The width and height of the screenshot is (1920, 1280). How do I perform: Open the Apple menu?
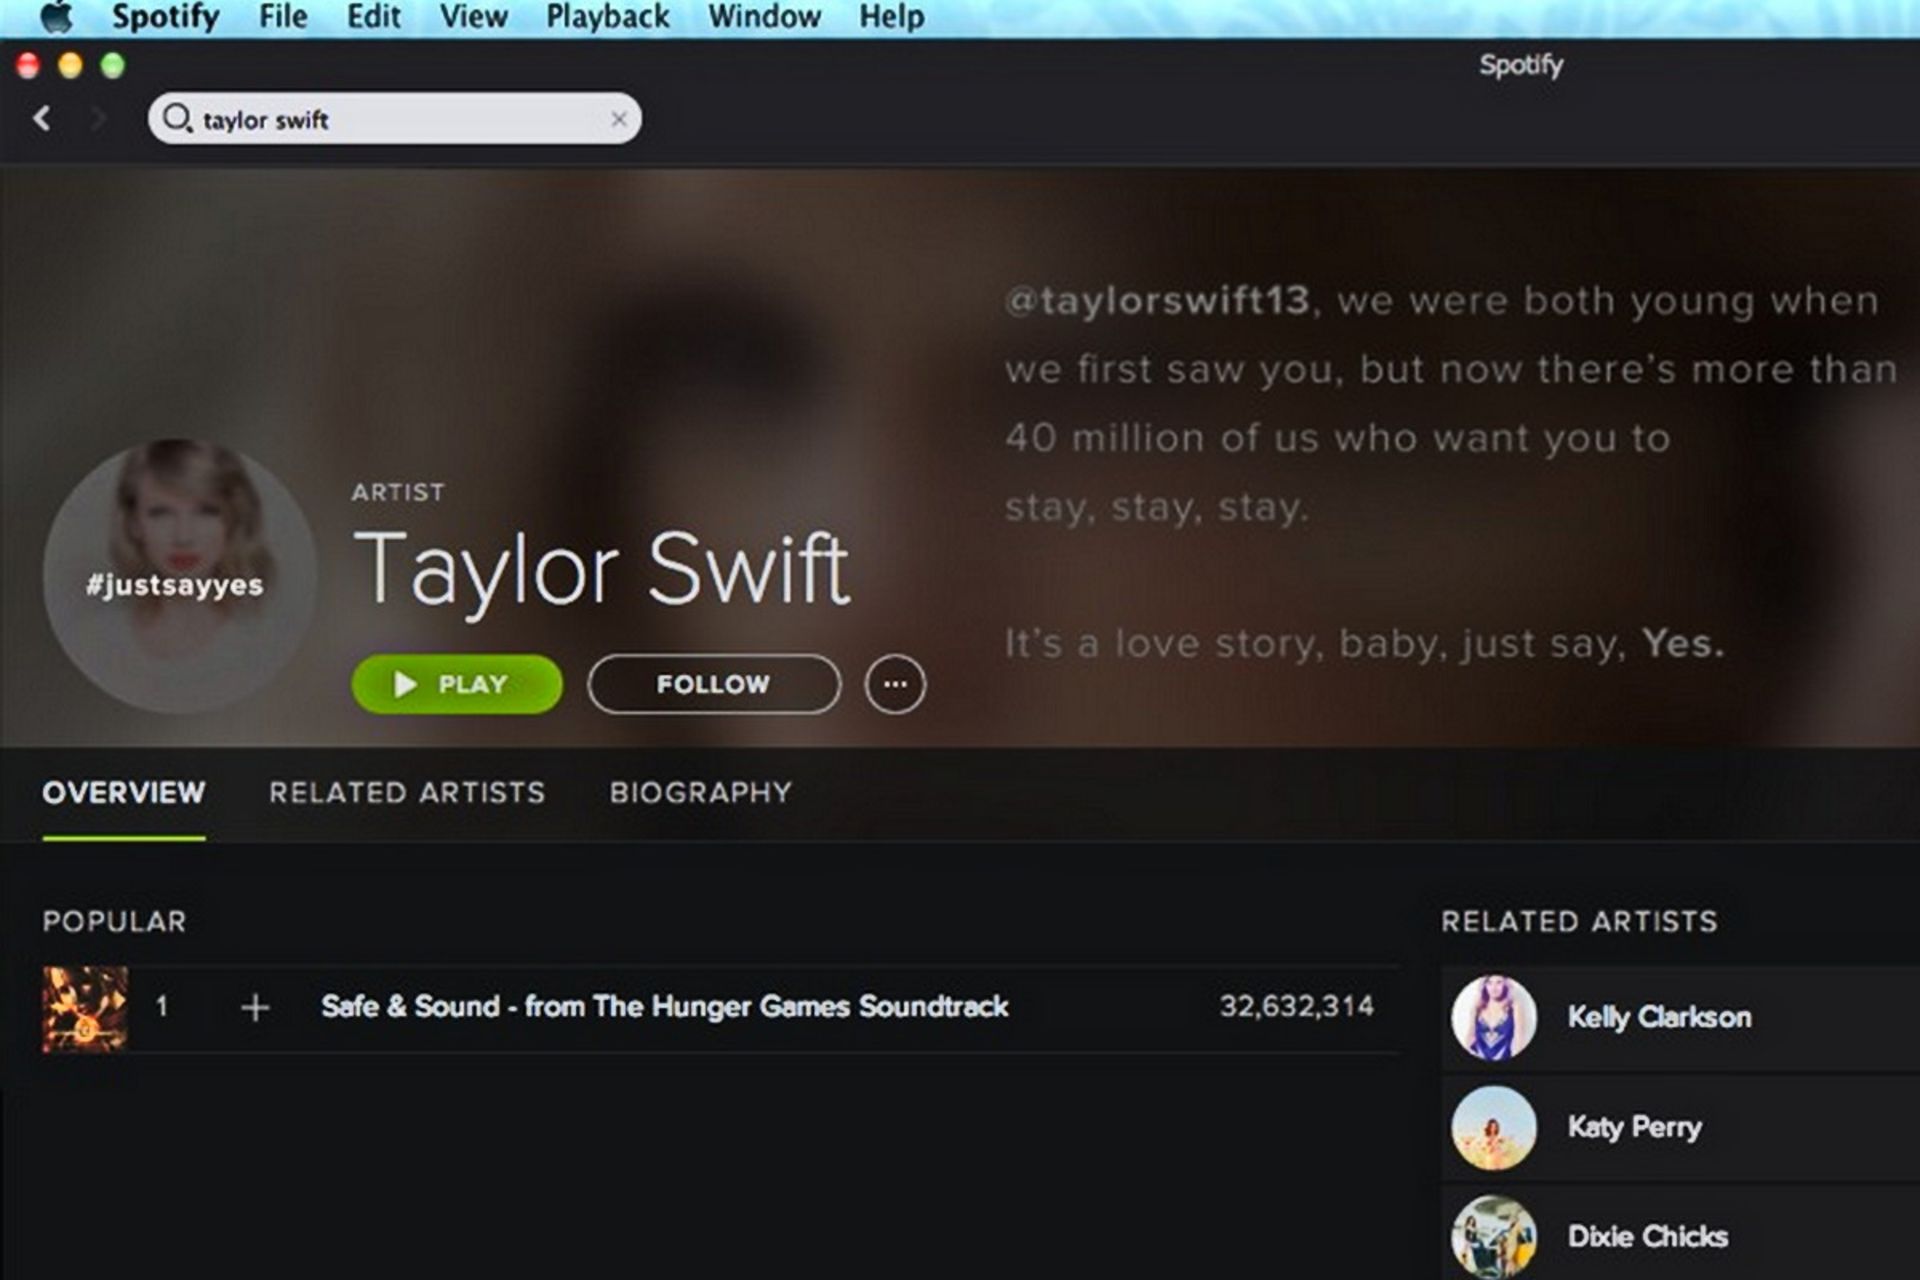tap(56, 17)
